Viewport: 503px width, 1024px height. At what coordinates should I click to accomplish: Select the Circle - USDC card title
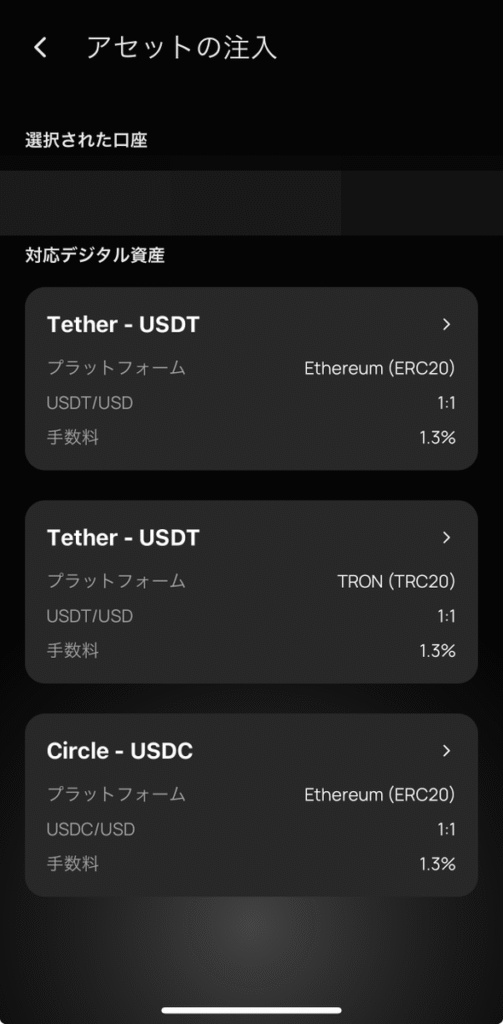[120, 751]
